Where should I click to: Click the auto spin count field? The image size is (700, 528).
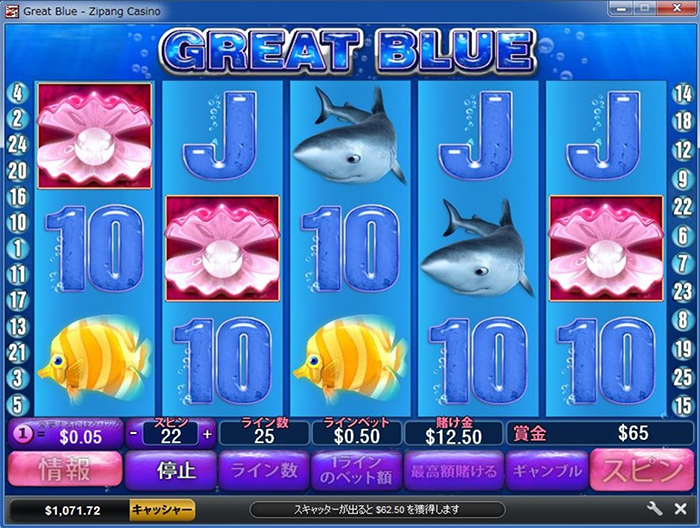pyautogui.click(x=171, y=435)
